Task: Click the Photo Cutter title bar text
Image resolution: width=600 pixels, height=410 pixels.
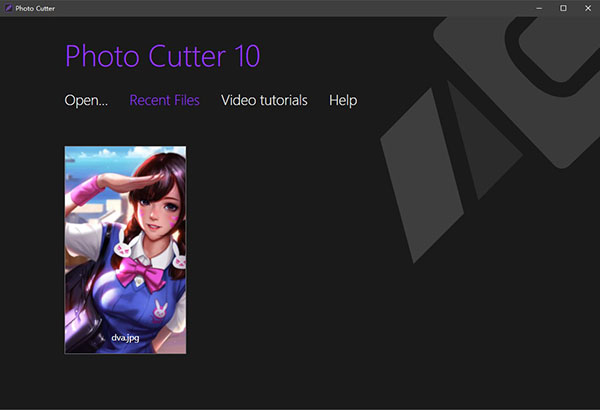Action: [x=35, y=8]
